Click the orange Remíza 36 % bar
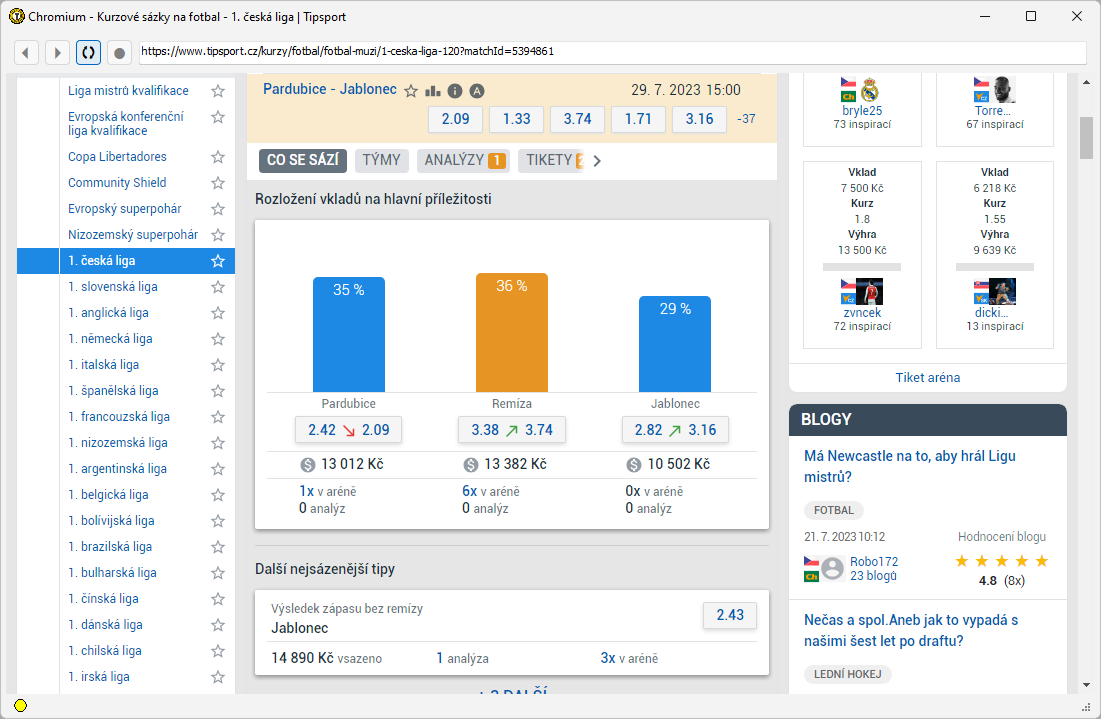This screenshot has height=719, width=1101. tap(512, 332)
